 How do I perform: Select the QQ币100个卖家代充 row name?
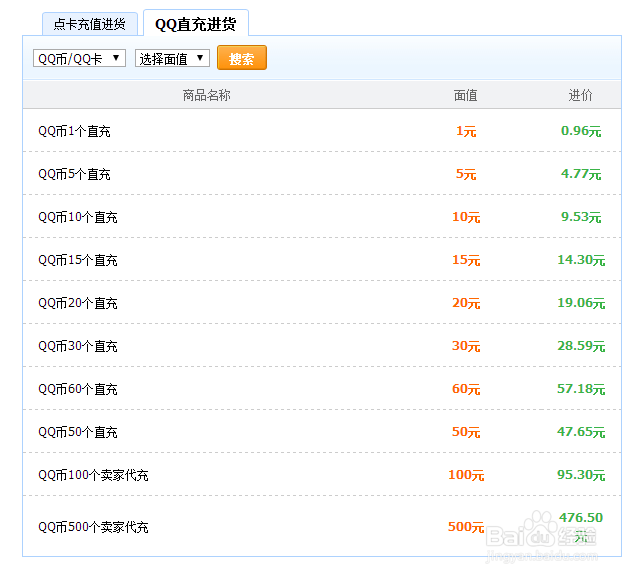pos(93,475)
